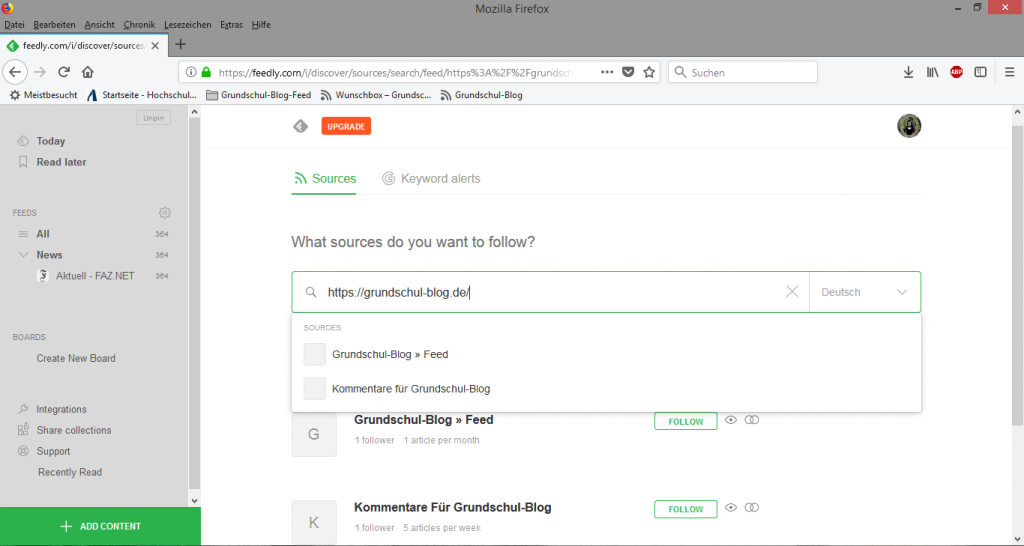Open Share collections

pos(74,430)
